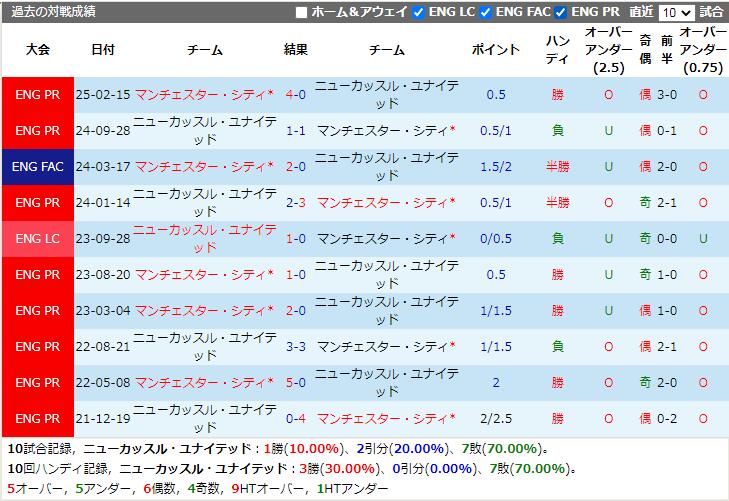Open the 3-3 result from 22-08-21
Viewport: 729px width, 501px height.
[x=295, y=347]
